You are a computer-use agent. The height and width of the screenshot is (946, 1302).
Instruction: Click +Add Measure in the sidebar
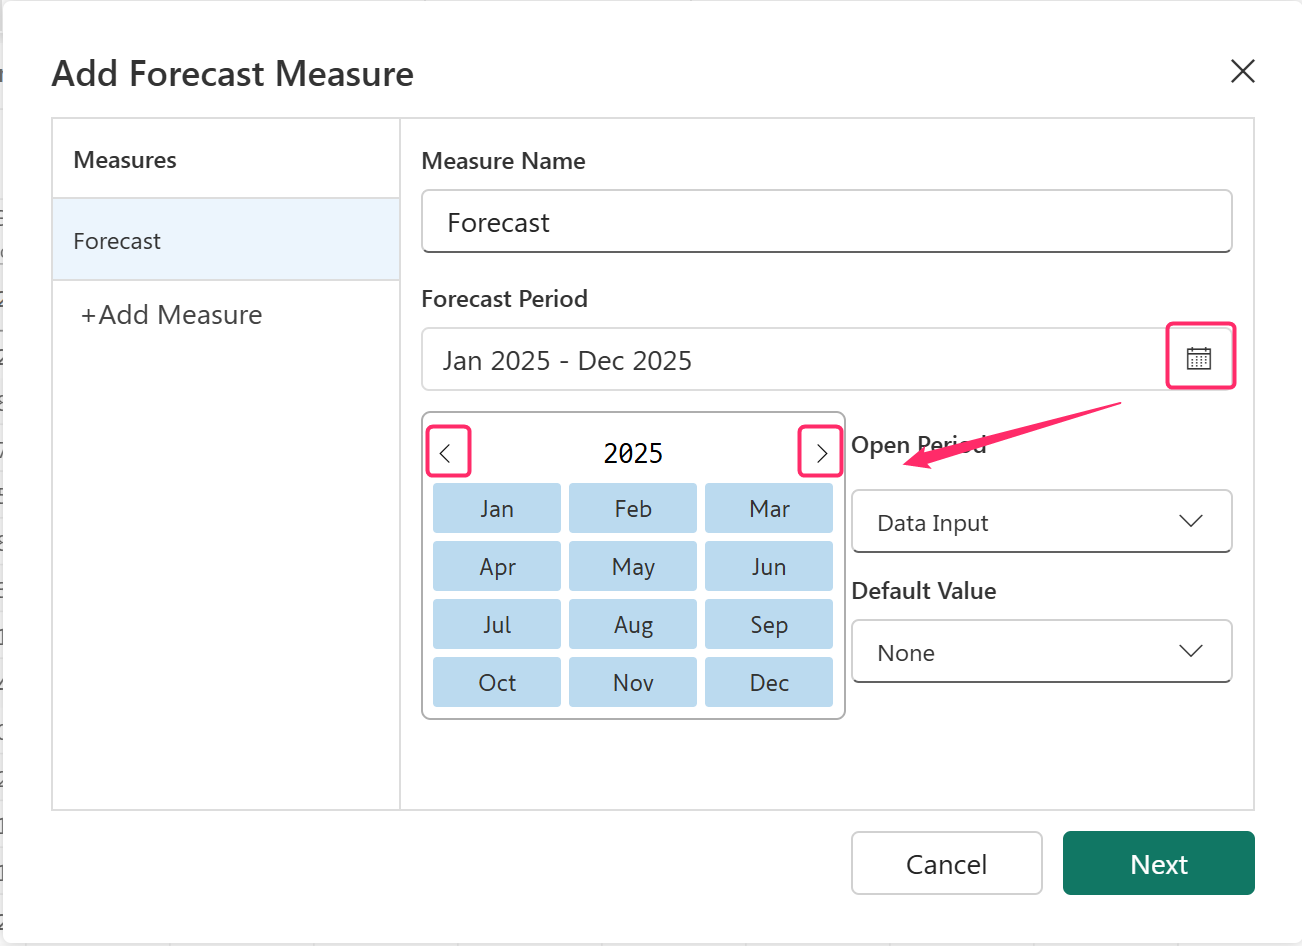(172, 315)
